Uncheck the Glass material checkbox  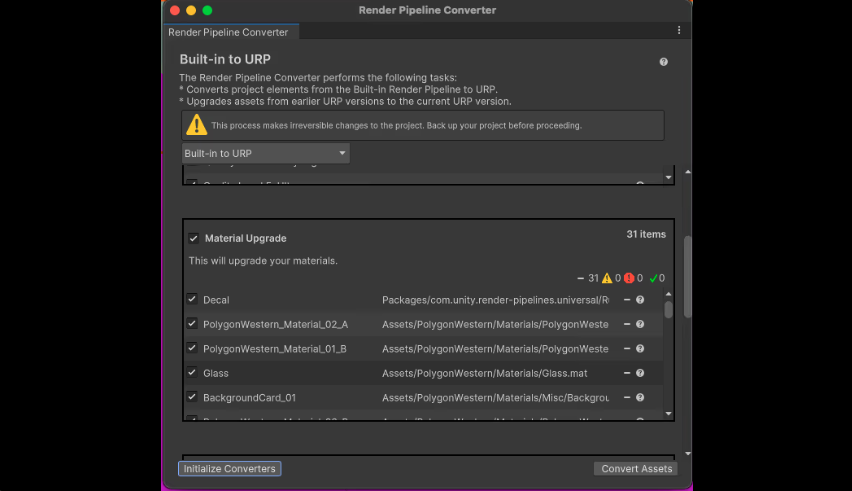point(192,373)
